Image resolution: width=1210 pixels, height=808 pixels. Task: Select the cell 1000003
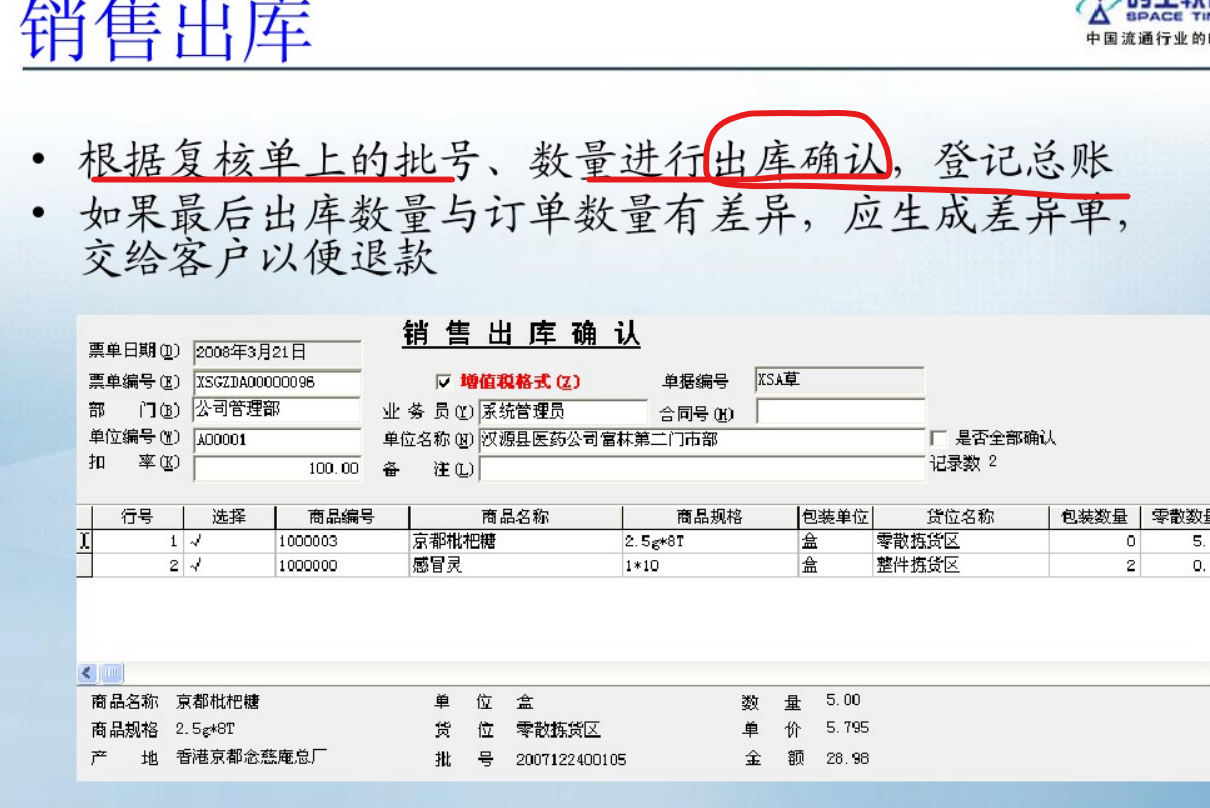tap(343, 541)
